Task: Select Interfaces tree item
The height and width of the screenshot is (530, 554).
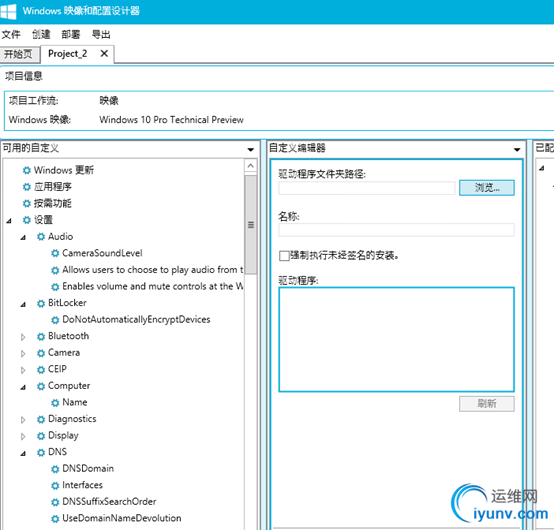Action: point(82,485)
